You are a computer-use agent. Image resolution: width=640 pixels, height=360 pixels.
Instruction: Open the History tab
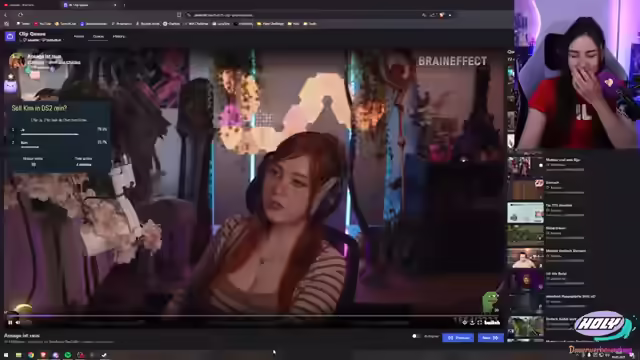tap(119, 36)
